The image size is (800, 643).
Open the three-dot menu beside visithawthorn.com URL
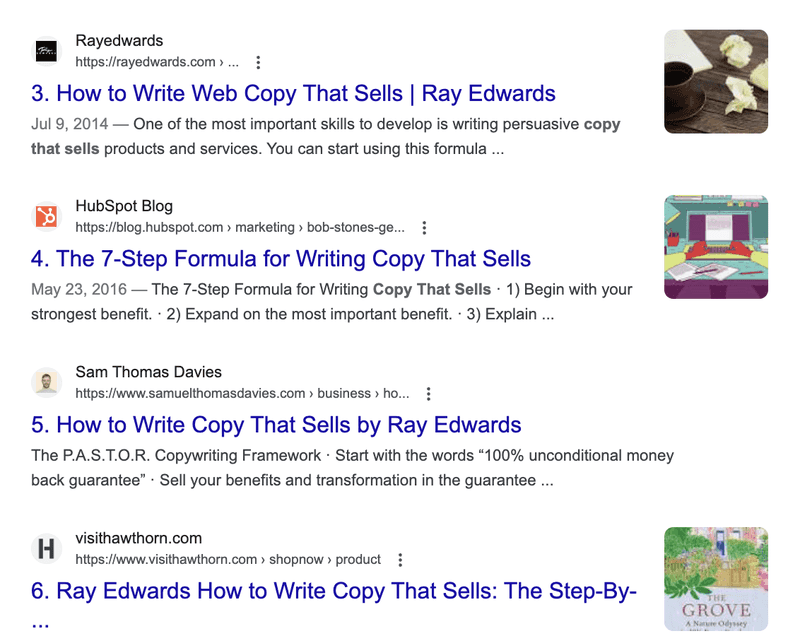pyautogui.click(x=401, y=560)
